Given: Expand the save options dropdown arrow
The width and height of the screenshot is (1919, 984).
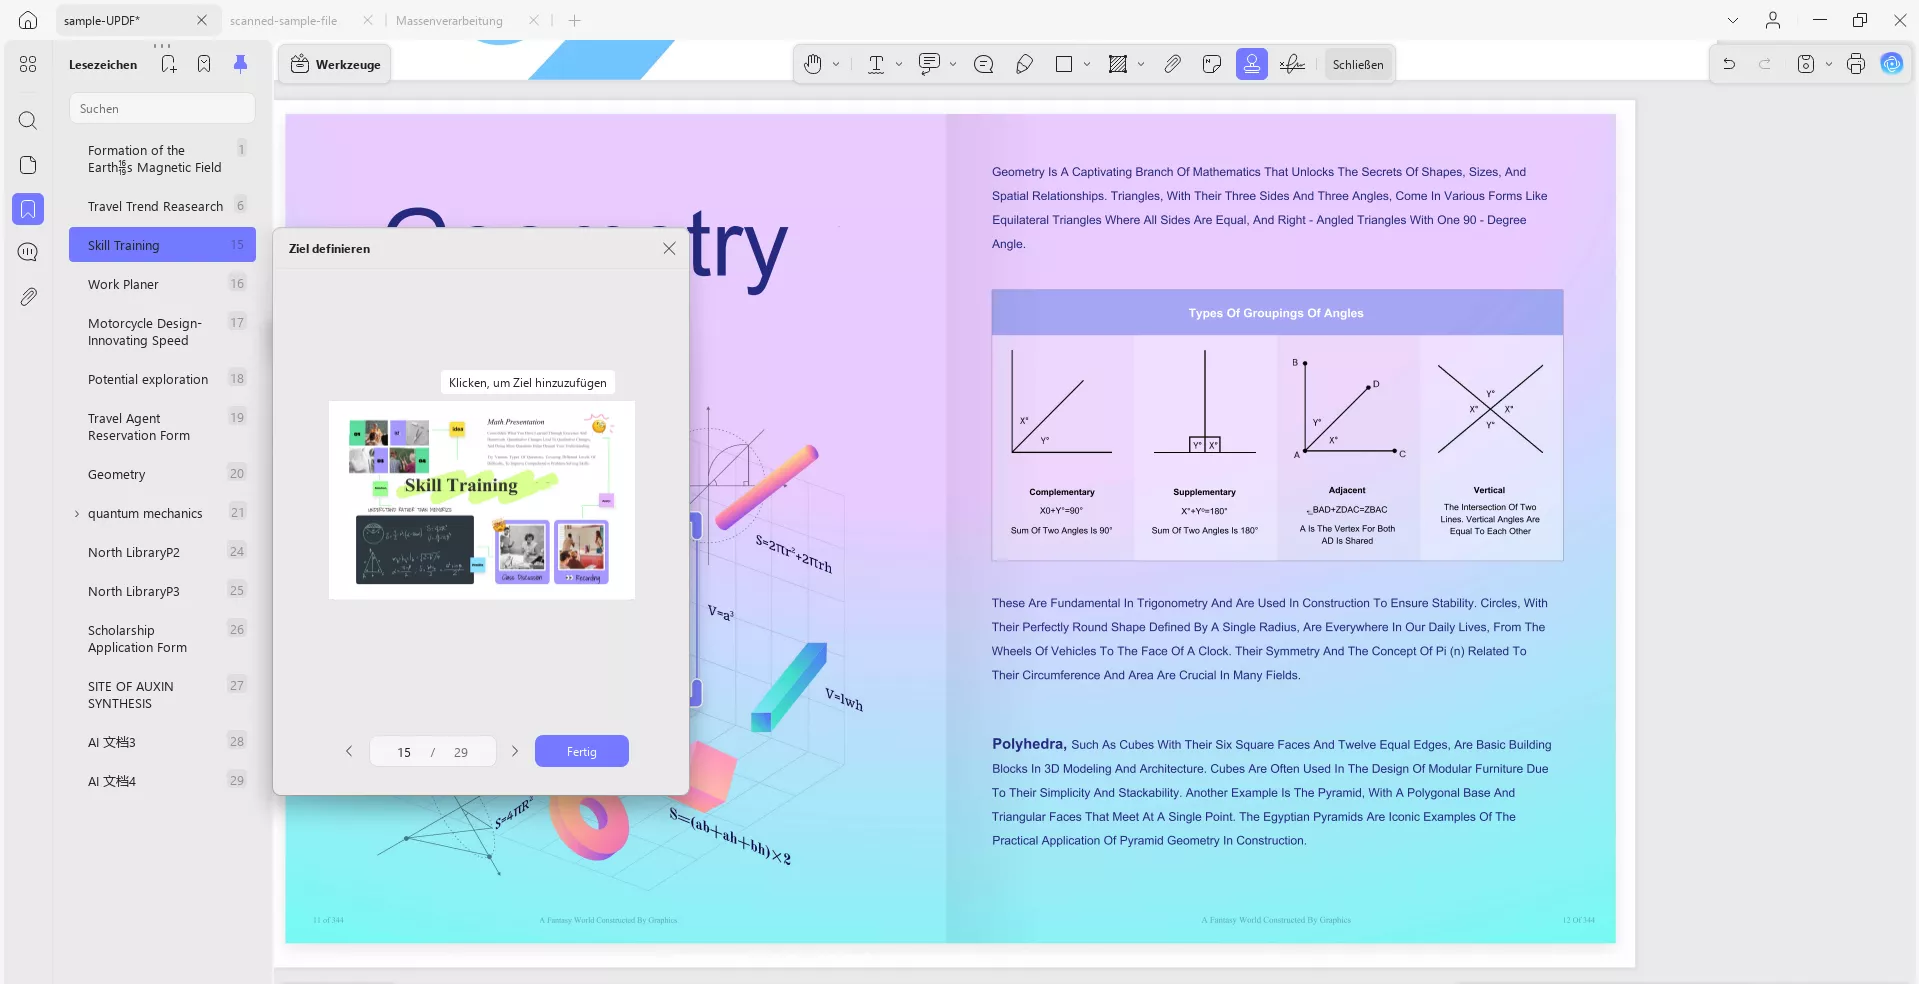Looking at the screenshot, I should coord(1829,64).
